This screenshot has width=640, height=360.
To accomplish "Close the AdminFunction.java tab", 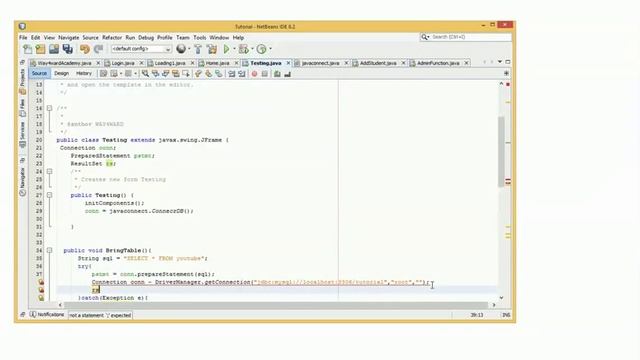I will [x=466, y=63].
